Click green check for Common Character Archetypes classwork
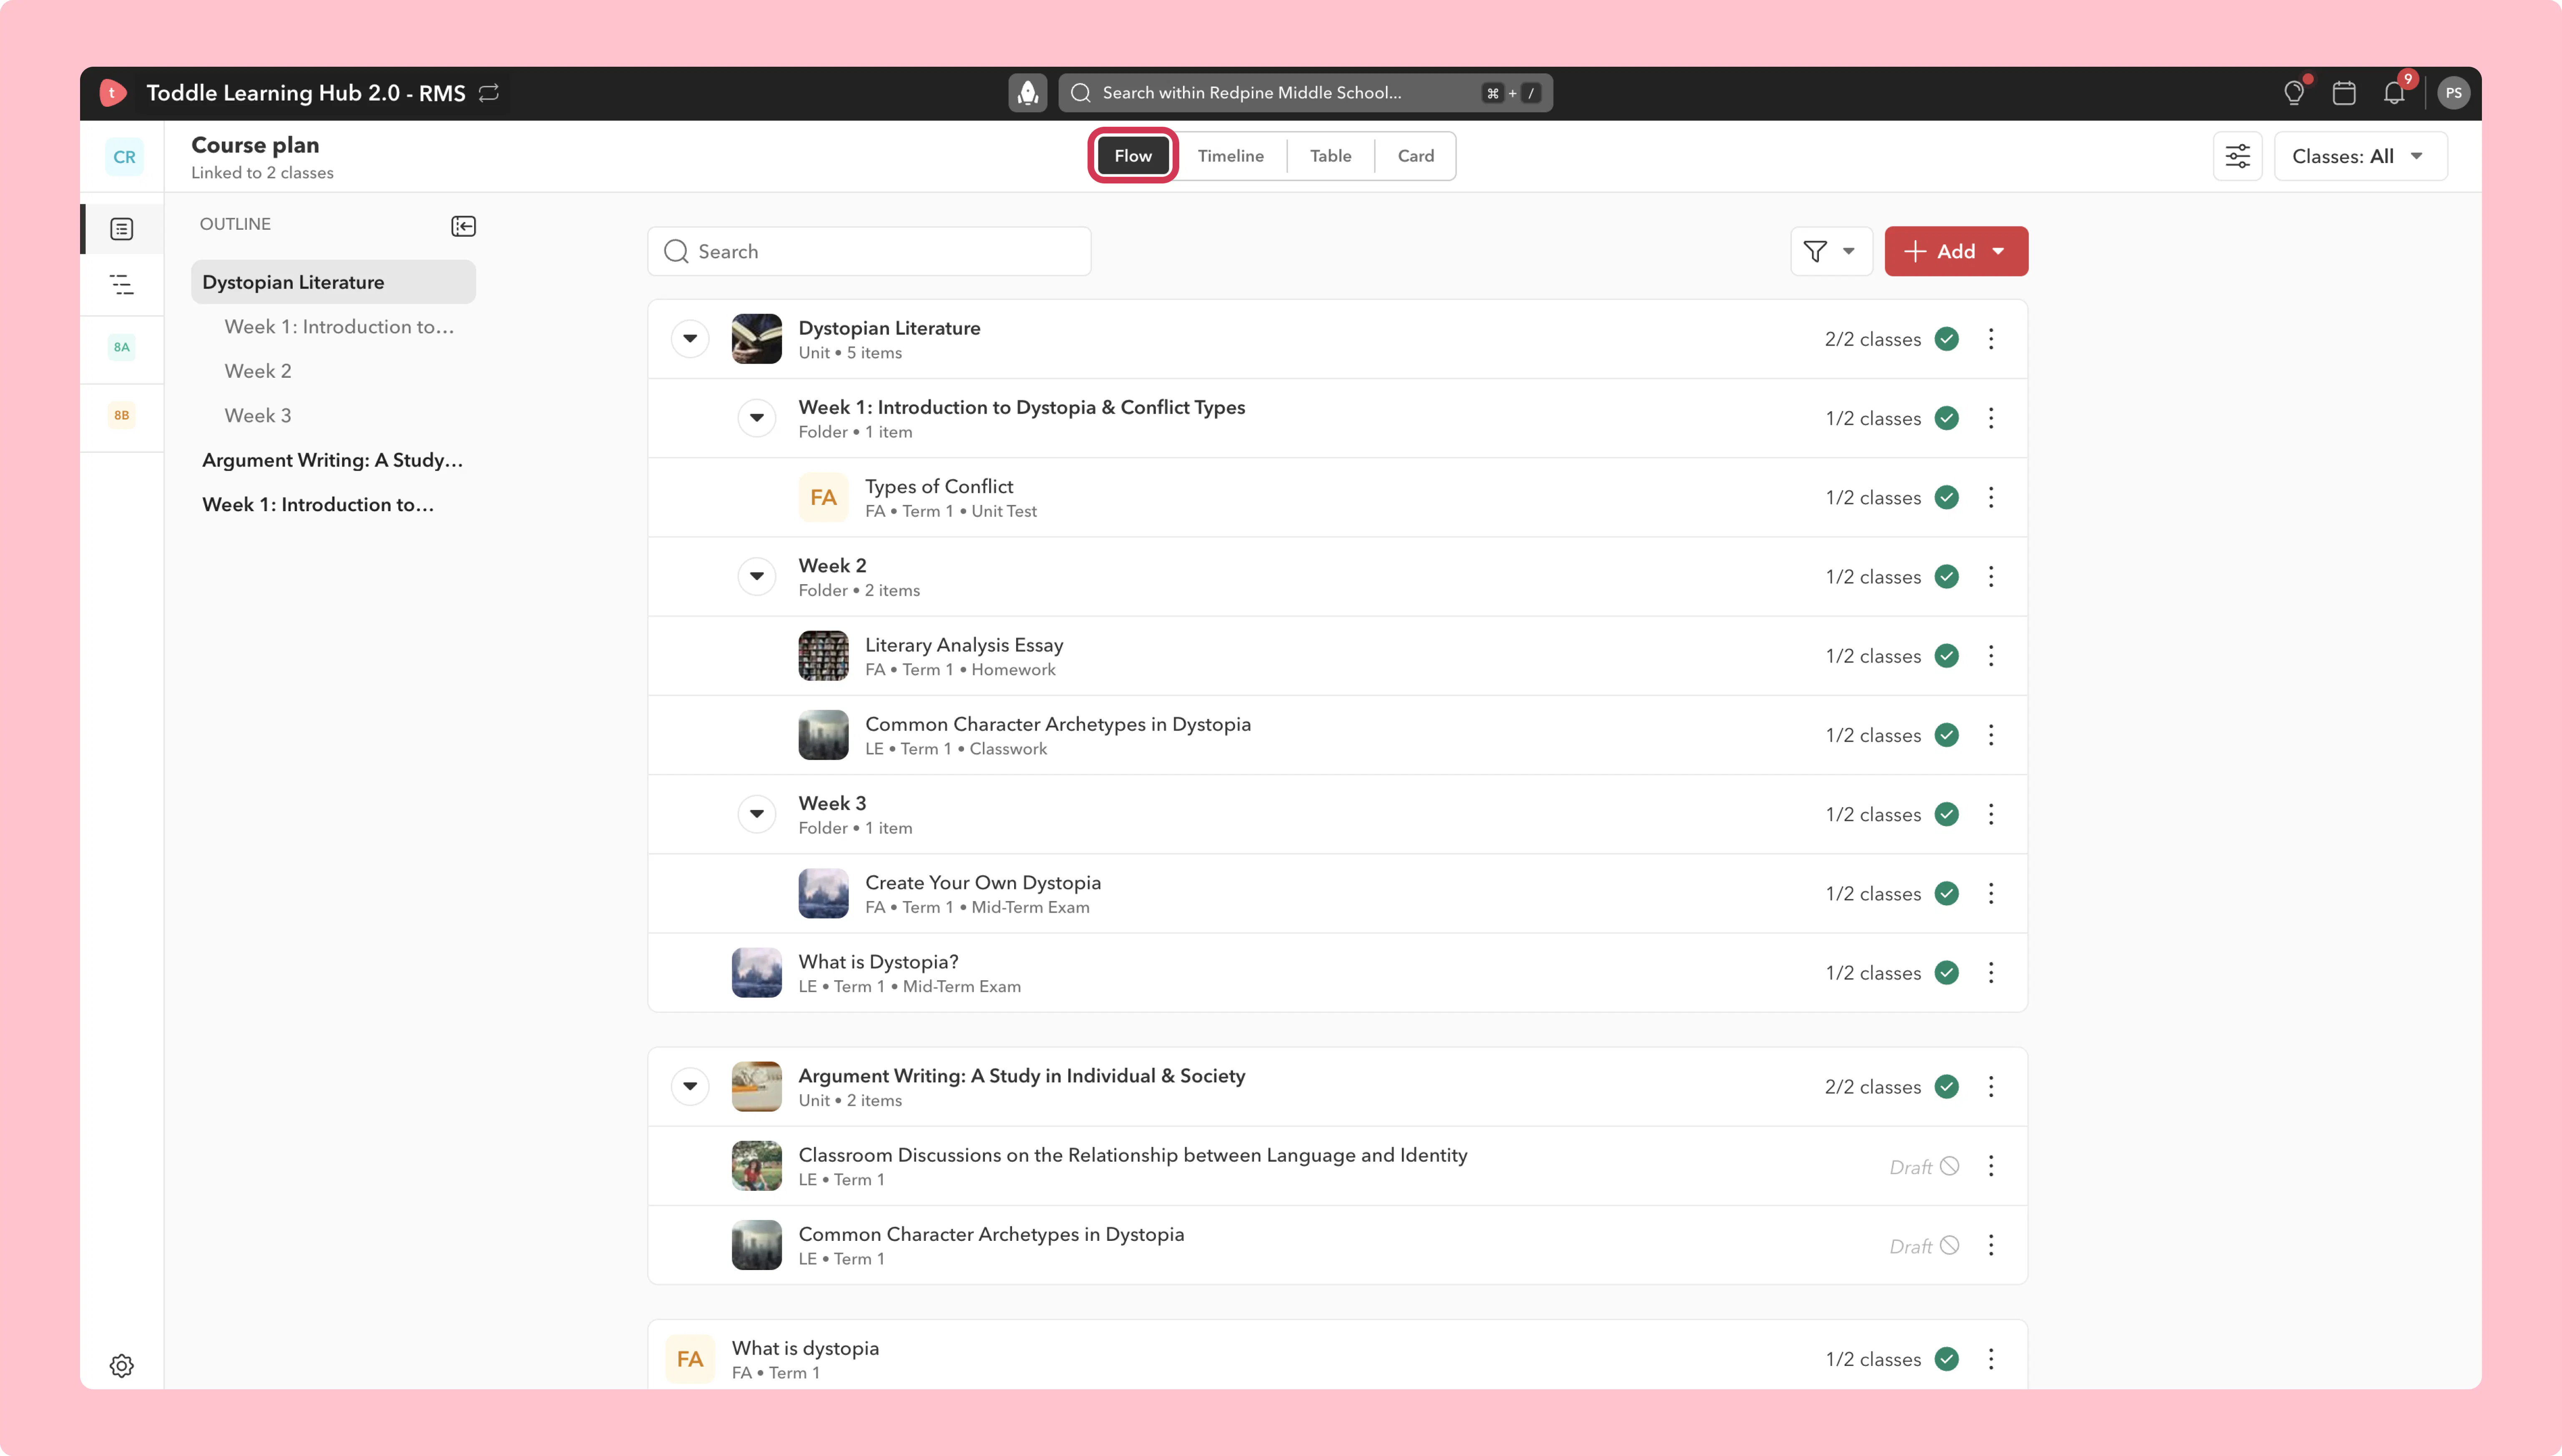 click(1946, 735)
